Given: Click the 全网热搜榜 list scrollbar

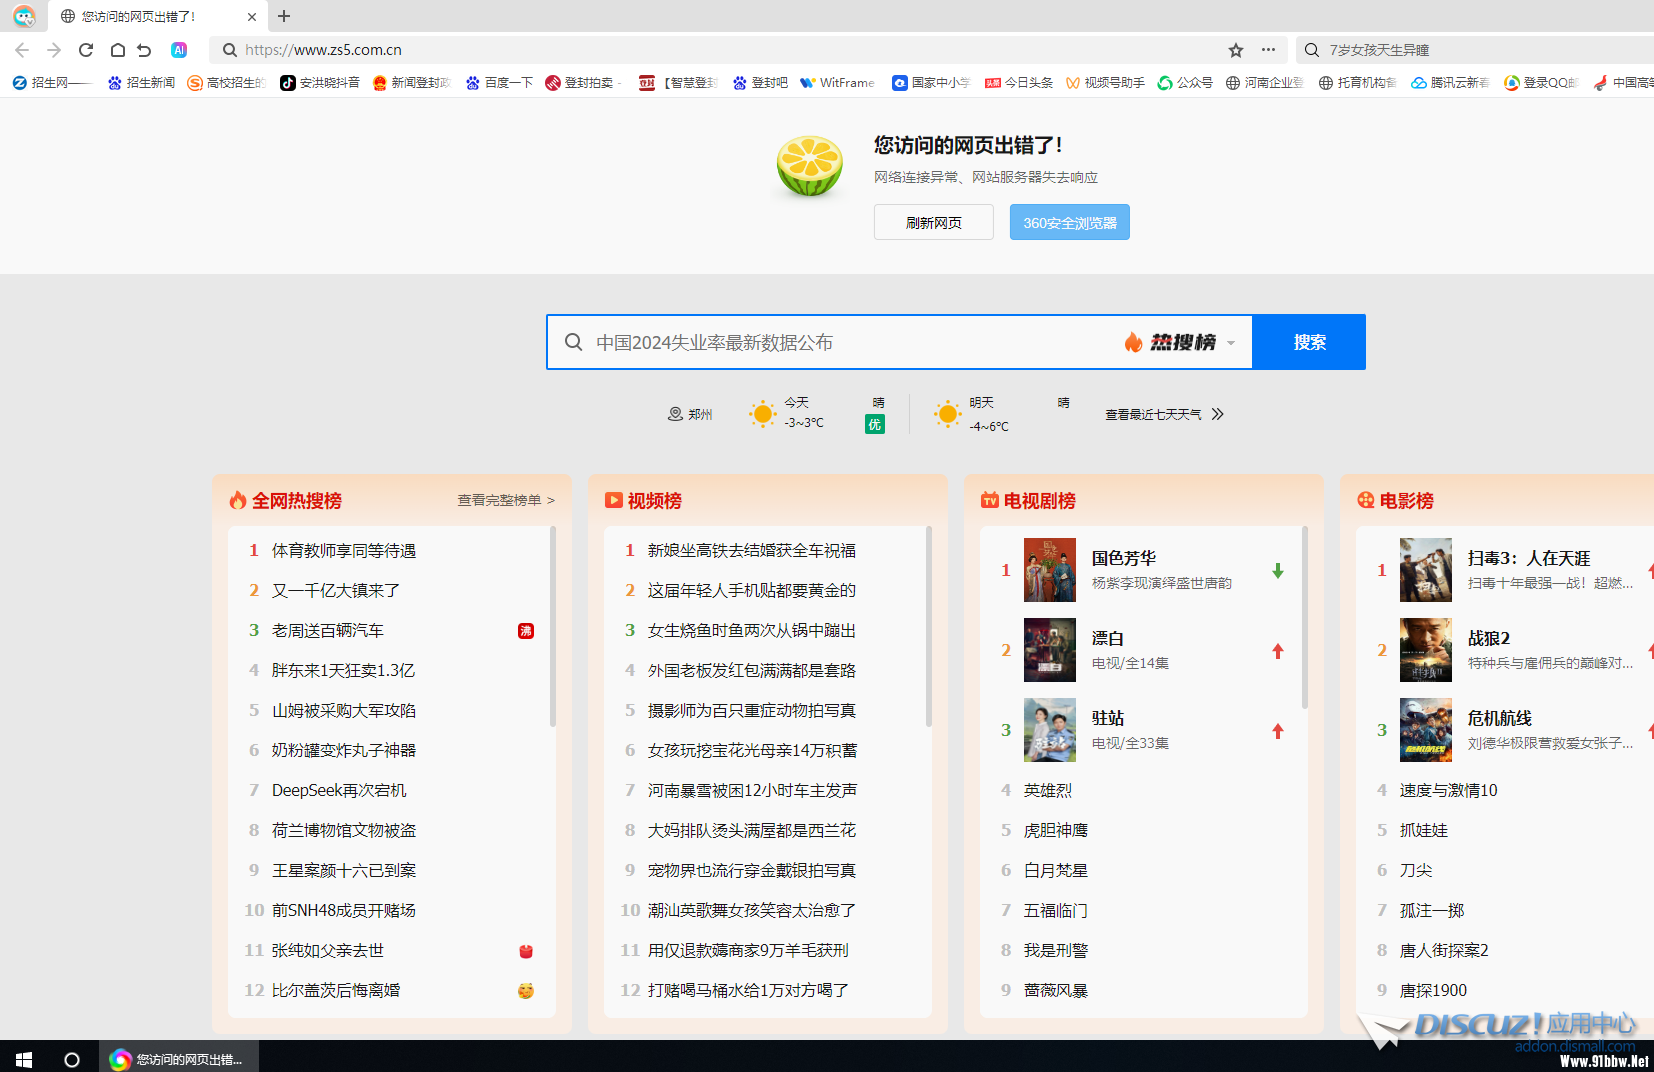Looking at the screenshot, I should [x=552, y=630].
